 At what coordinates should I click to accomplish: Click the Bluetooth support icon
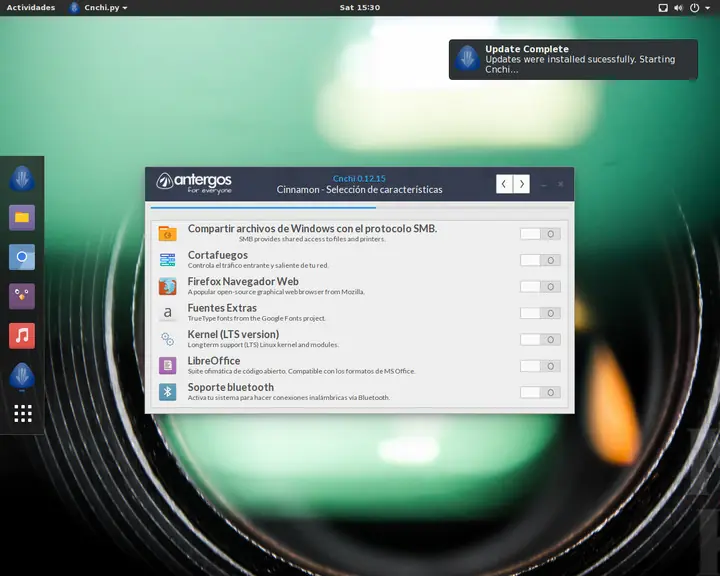click(168, 392)
